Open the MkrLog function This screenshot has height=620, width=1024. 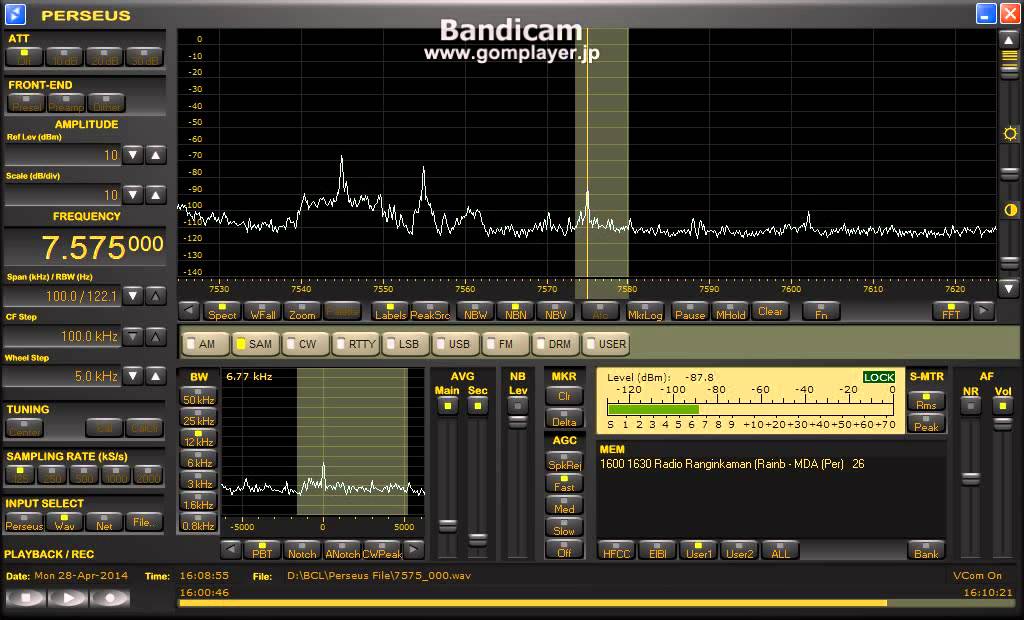tap(645, 311)
